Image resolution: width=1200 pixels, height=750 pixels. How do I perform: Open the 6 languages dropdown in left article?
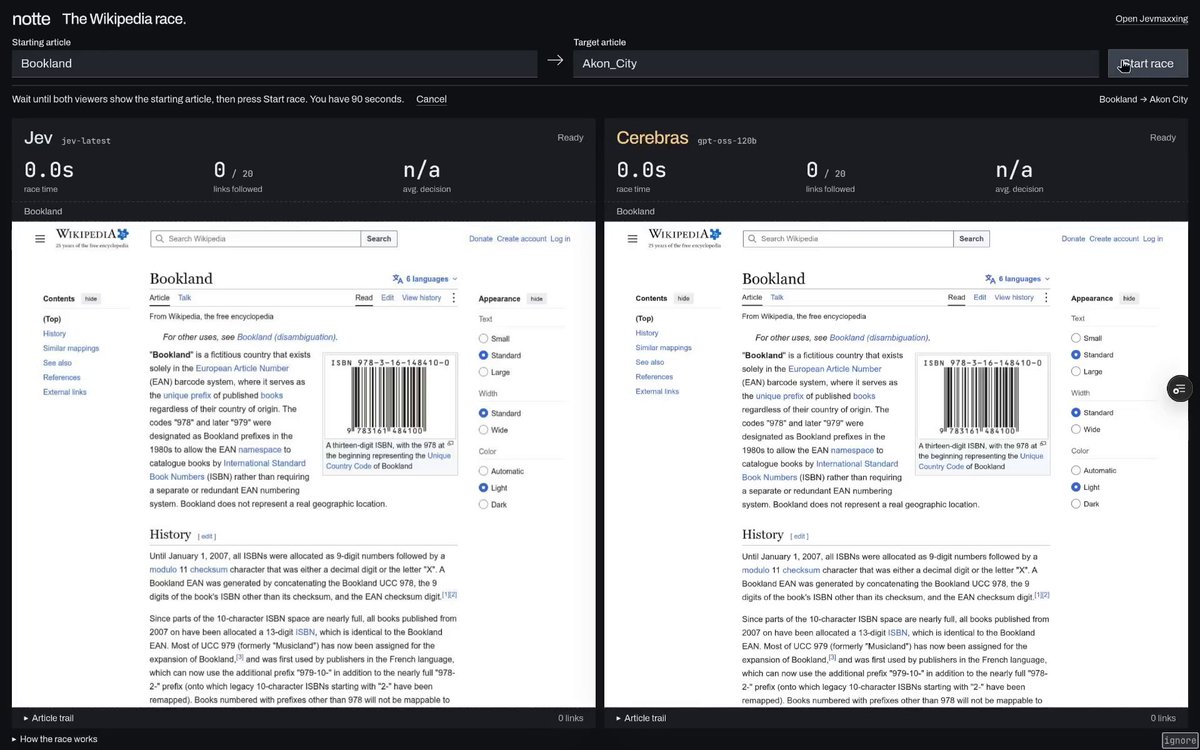pos(425,279)
